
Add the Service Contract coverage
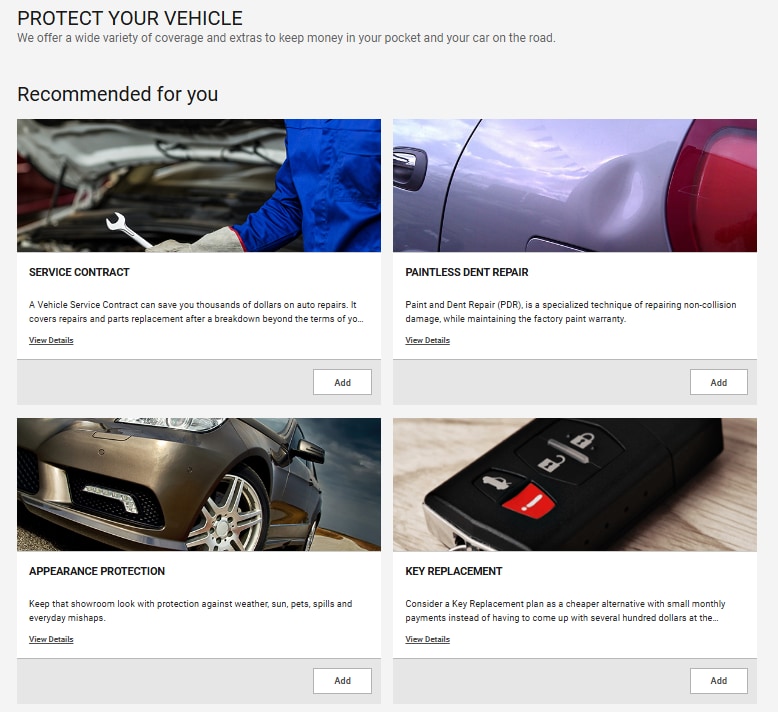[x=342, y=382]
